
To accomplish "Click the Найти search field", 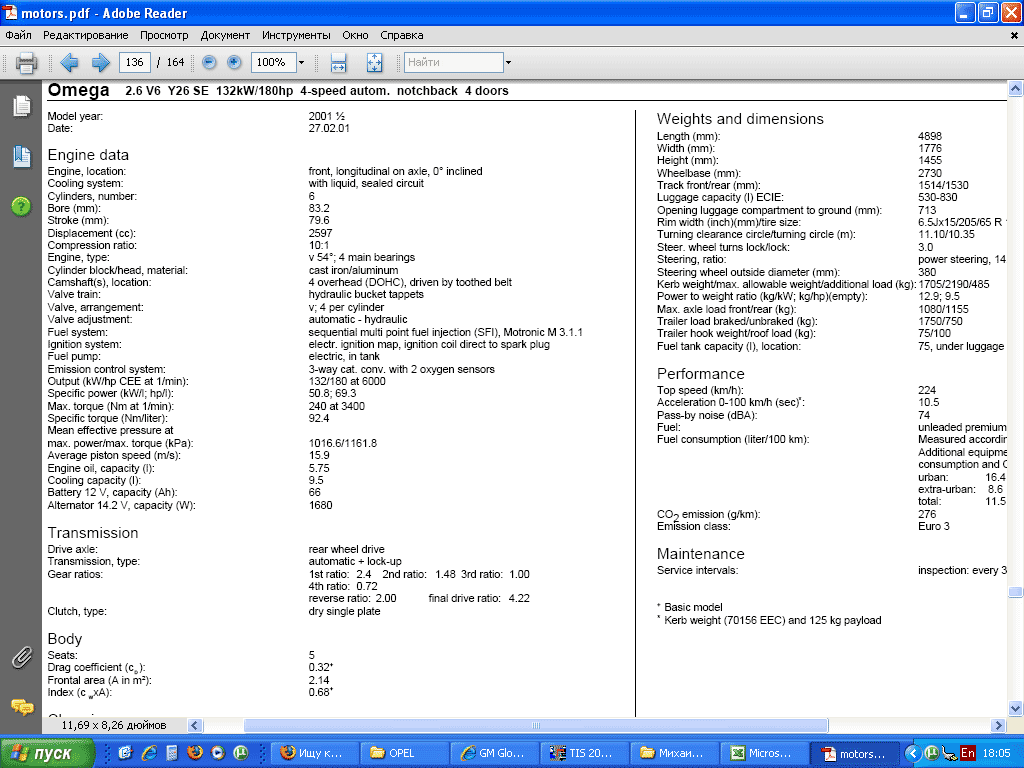I will point(454,63).
